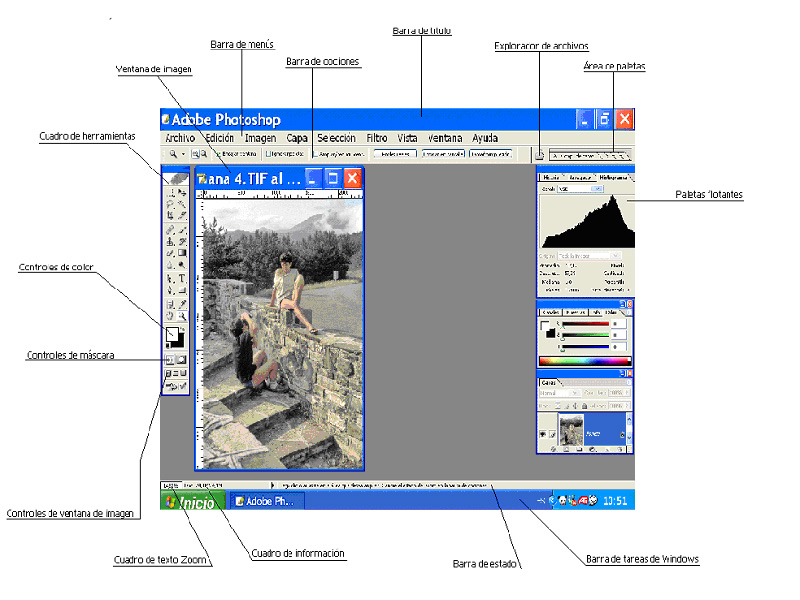
Task: Open the opacity dropdown in Capas palette
Action: tap(626, 392)
